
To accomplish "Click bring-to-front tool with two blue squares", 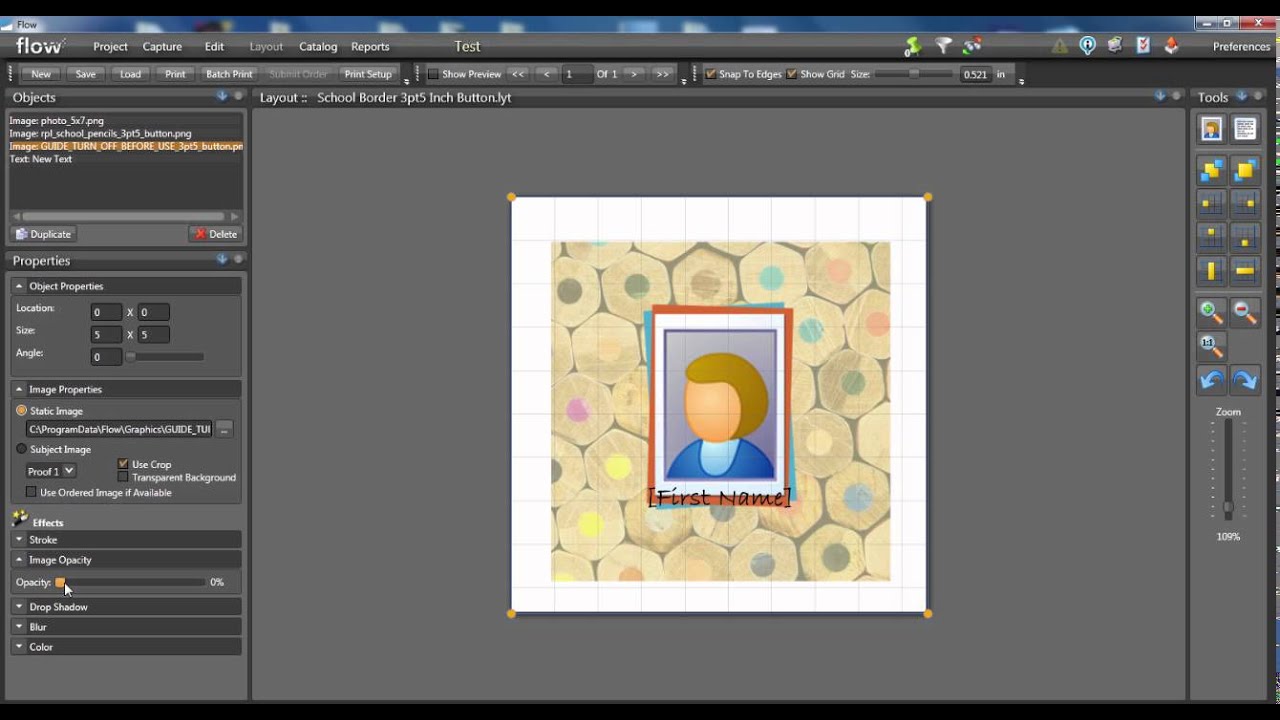I will coord(1211,172).
